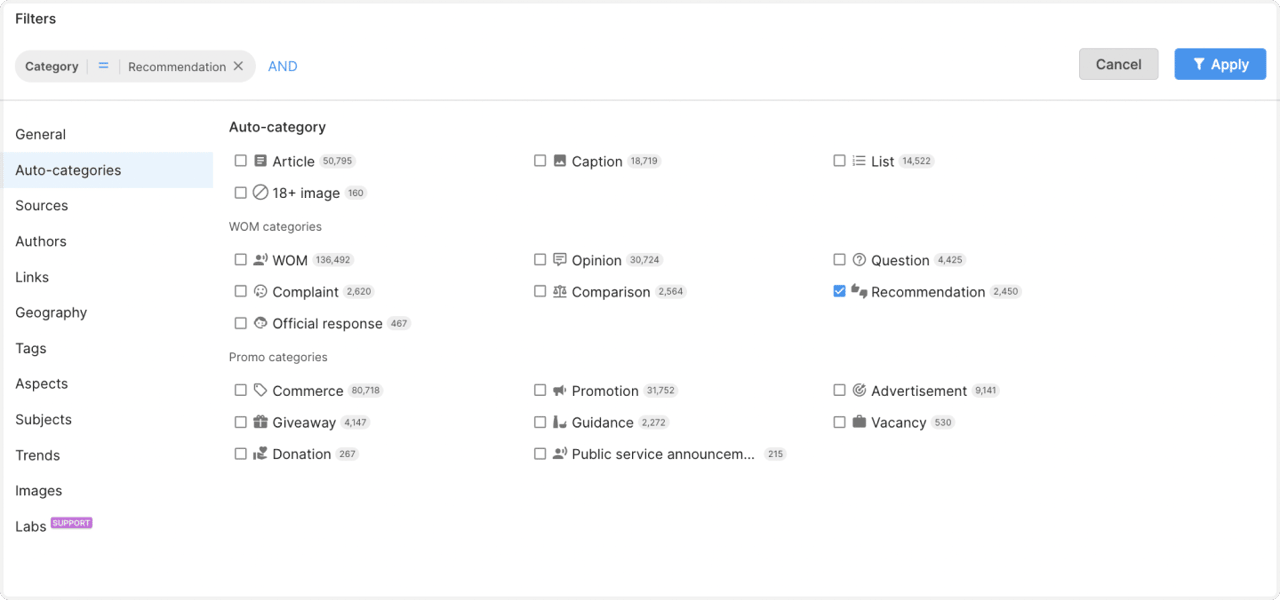
Task: Click the AND operator link
Action: pos(283,66)
